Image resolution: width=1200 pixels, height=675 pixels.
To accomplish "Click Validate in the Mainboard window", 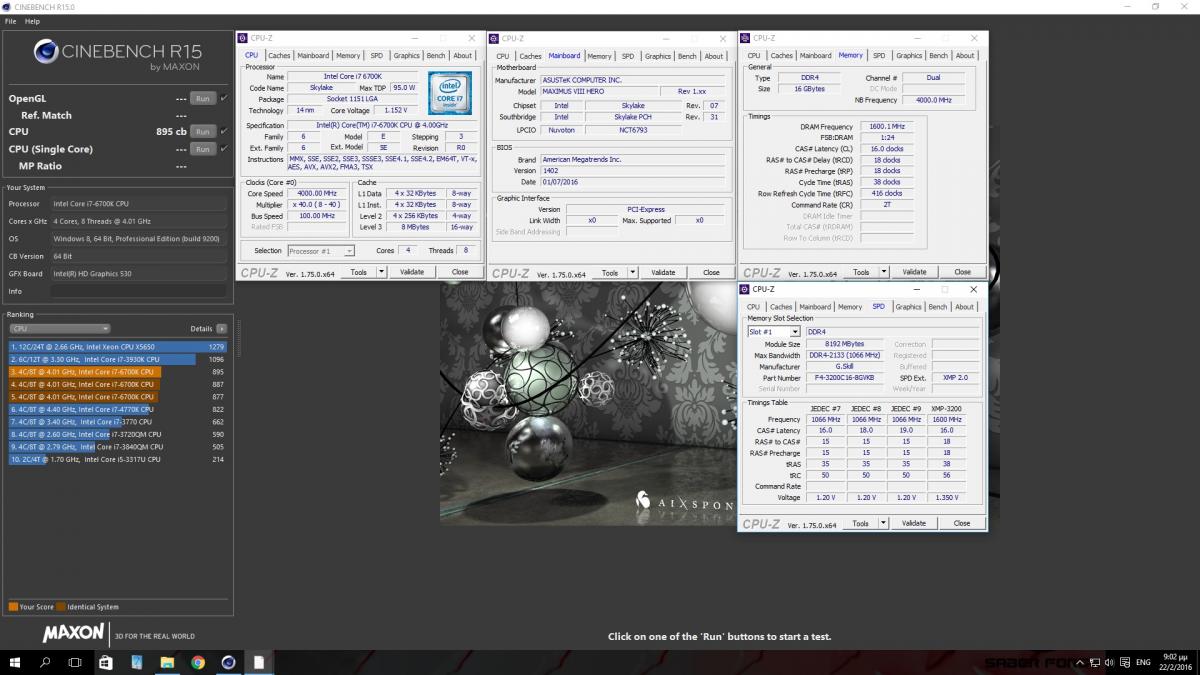I will point(663,272).
